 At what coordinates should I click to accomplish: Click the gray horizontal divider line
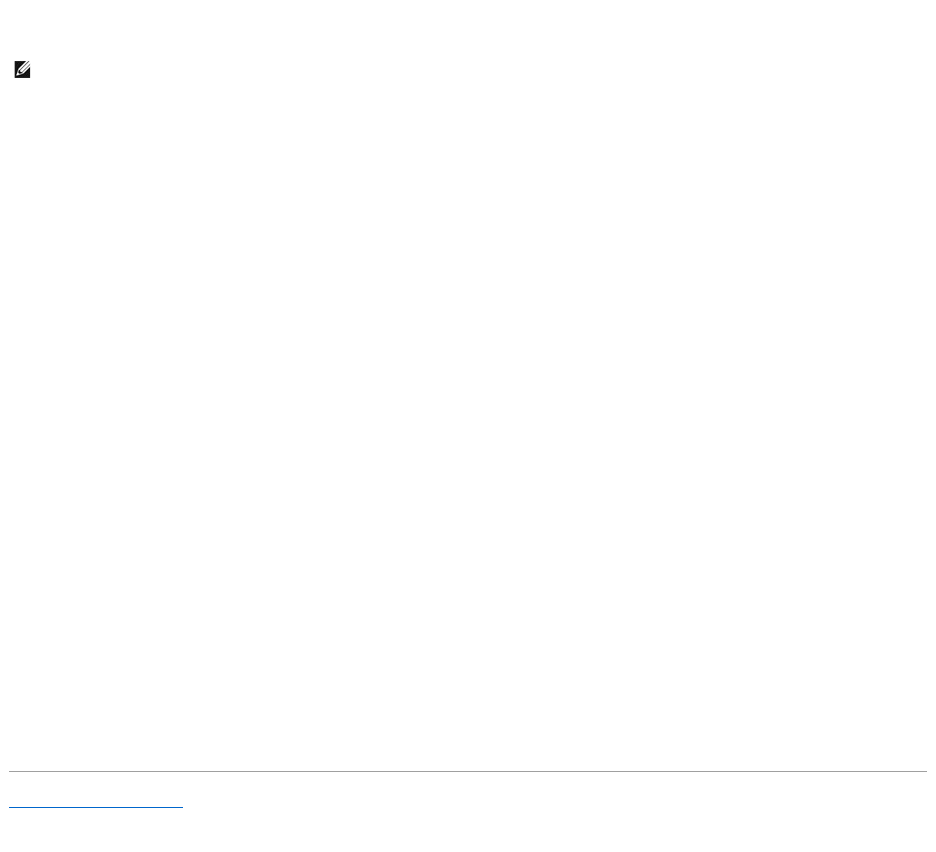(x=468, y=771)
